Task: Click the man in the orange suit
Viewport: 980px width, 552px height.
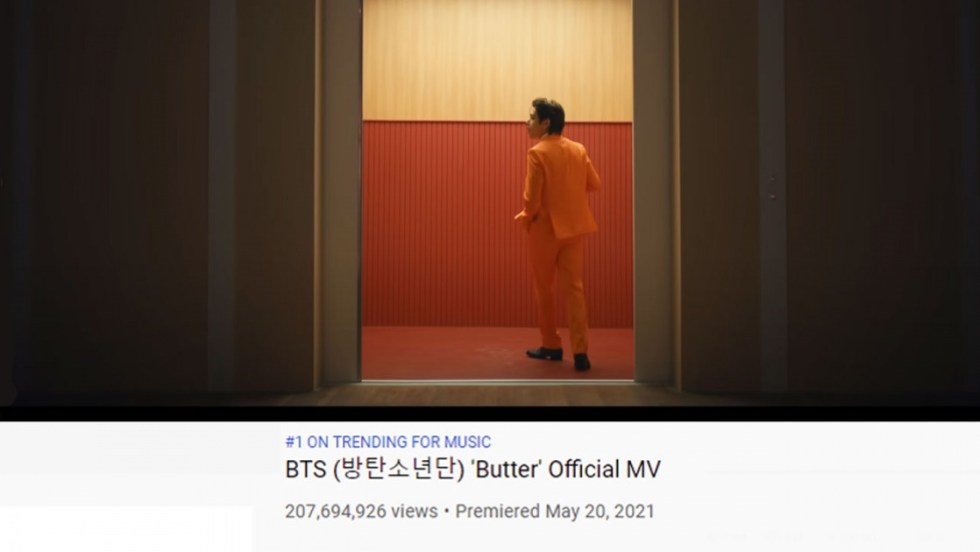Action: pos(556,233)
